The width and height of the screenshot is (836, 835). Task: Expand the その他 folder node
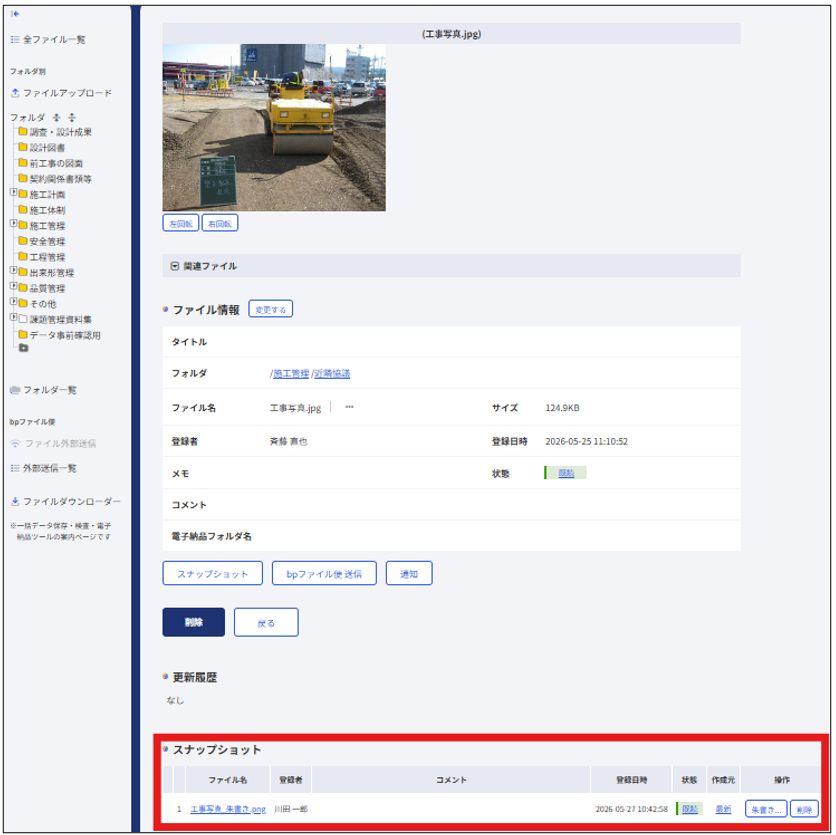click(13, 301)
